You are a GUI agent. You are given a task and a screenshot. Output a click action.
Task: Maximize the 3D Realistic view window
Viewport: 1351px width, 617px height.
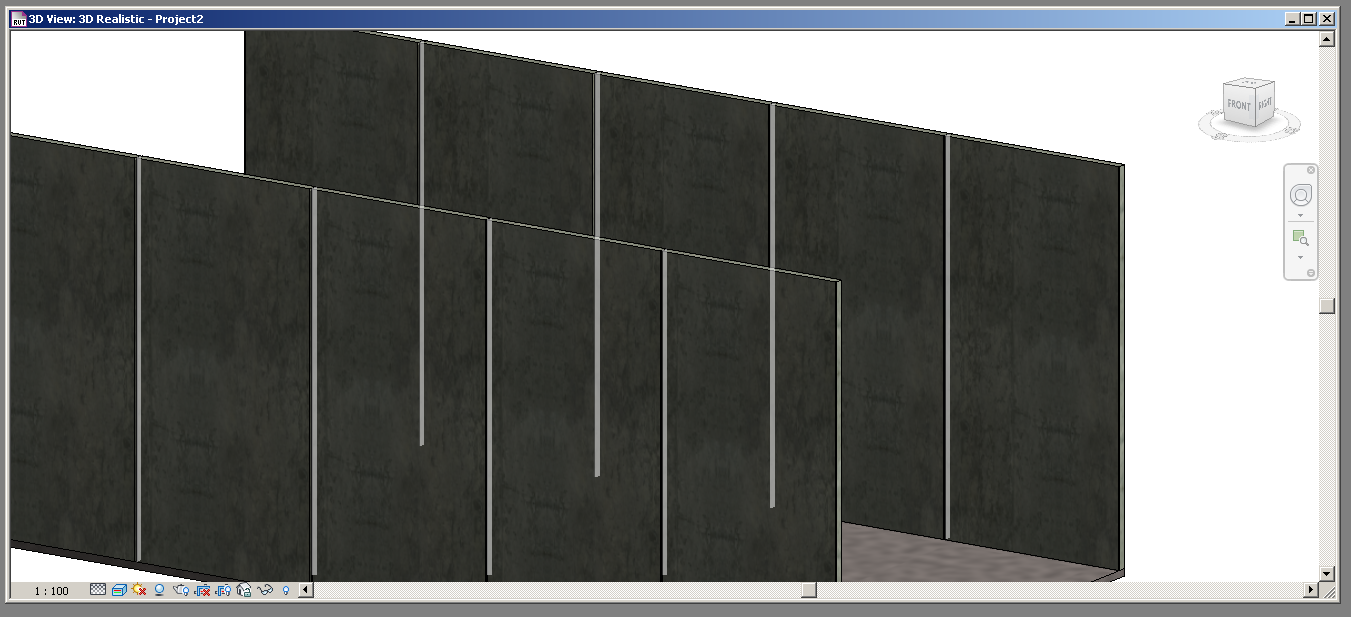1309,18
